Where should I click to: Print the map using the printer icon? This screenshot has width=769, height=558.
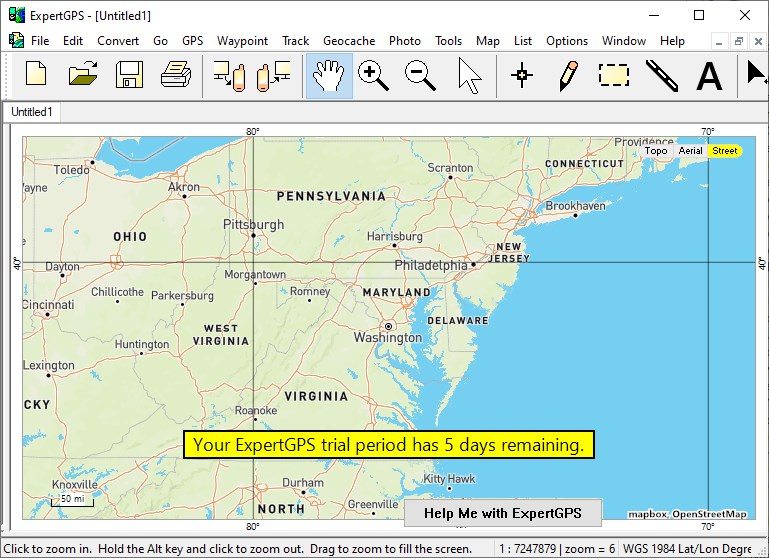[176, 76]
